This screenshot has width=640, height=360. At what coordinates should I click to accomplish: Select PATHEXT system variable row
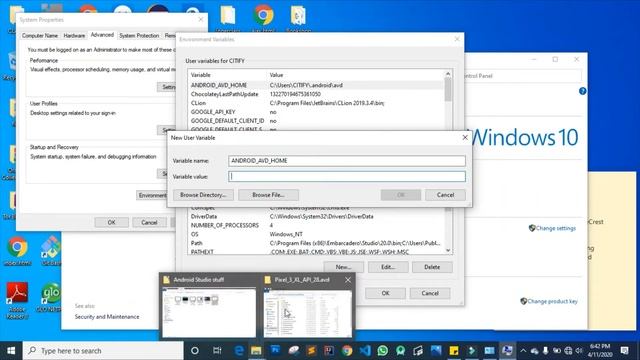(316, 251)
